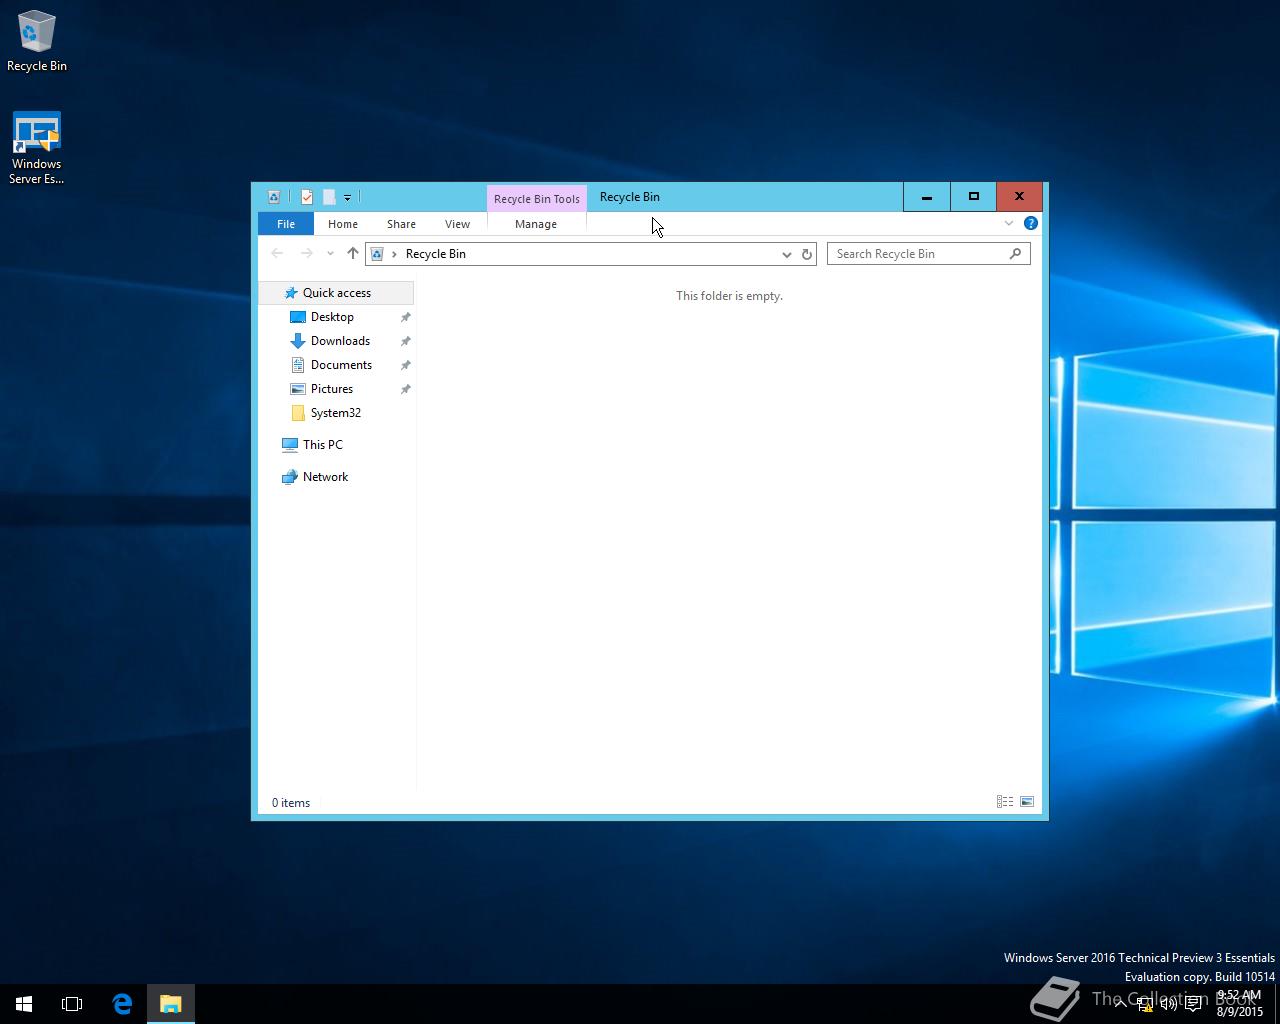Open the Recent locations dropdown arrow
The height and width of the screenshot is (1024, 1280).
[x=330, y=254]
